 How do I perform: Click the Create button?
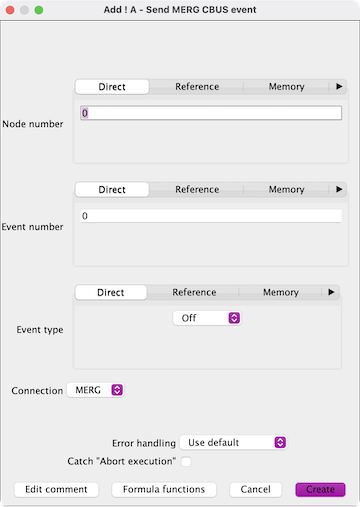pyautogui.click(x=320, y=489)
